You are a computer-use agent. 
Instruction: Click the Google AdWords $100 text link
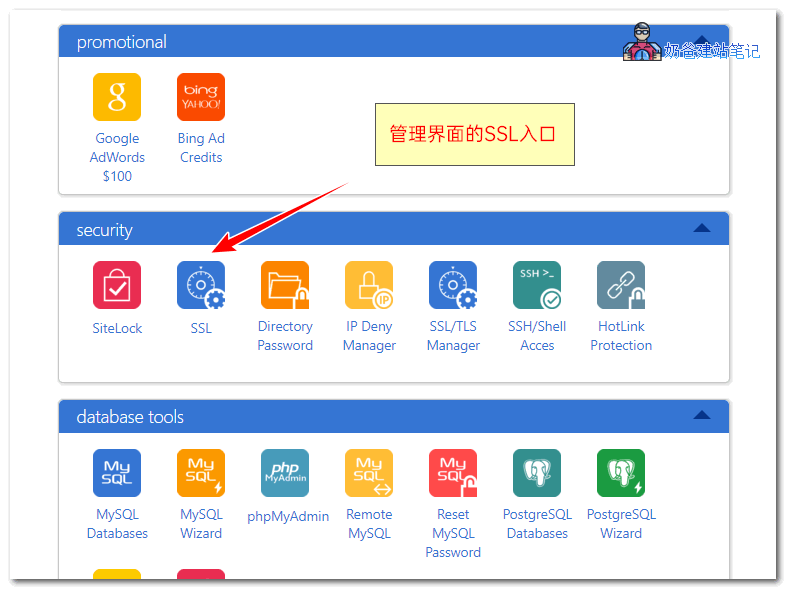point(117,158)
